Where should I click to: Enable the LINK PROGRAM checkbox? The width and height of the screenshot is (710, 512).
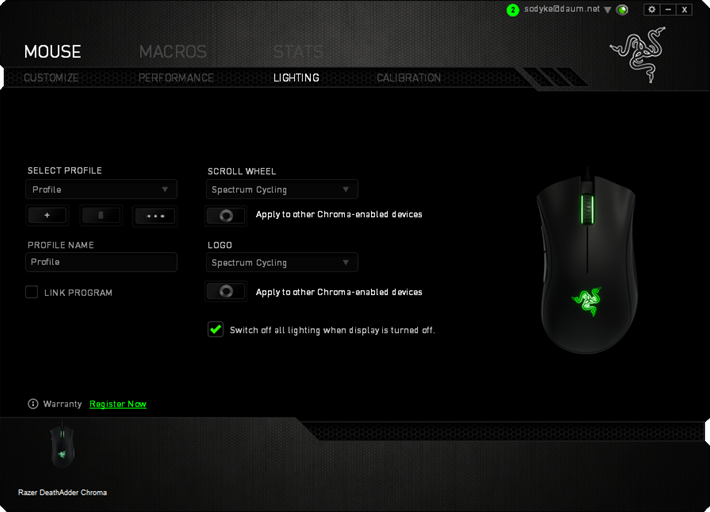pos(32,292)
